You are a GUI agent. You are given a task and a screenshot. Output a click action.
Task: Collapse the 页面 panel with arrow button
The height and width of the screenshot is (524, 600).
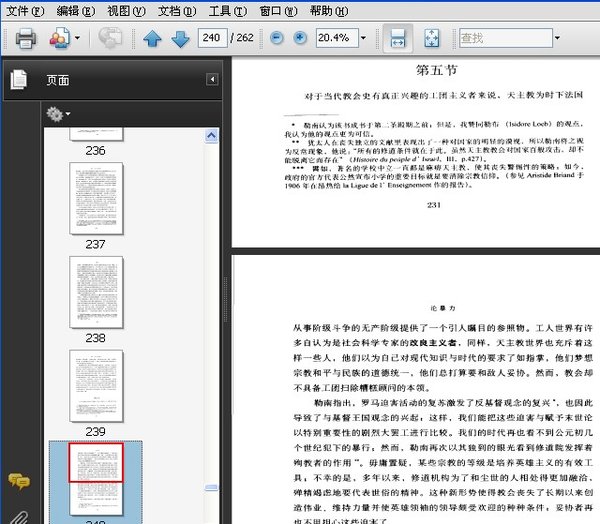[x=212, y=79]
